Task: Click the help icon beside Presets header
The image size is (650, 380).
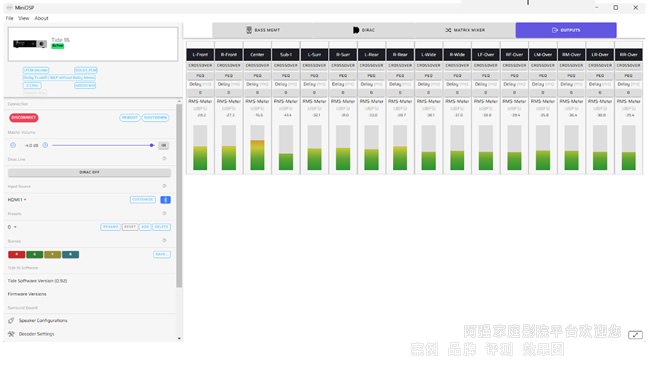Action: click(164, 213)
